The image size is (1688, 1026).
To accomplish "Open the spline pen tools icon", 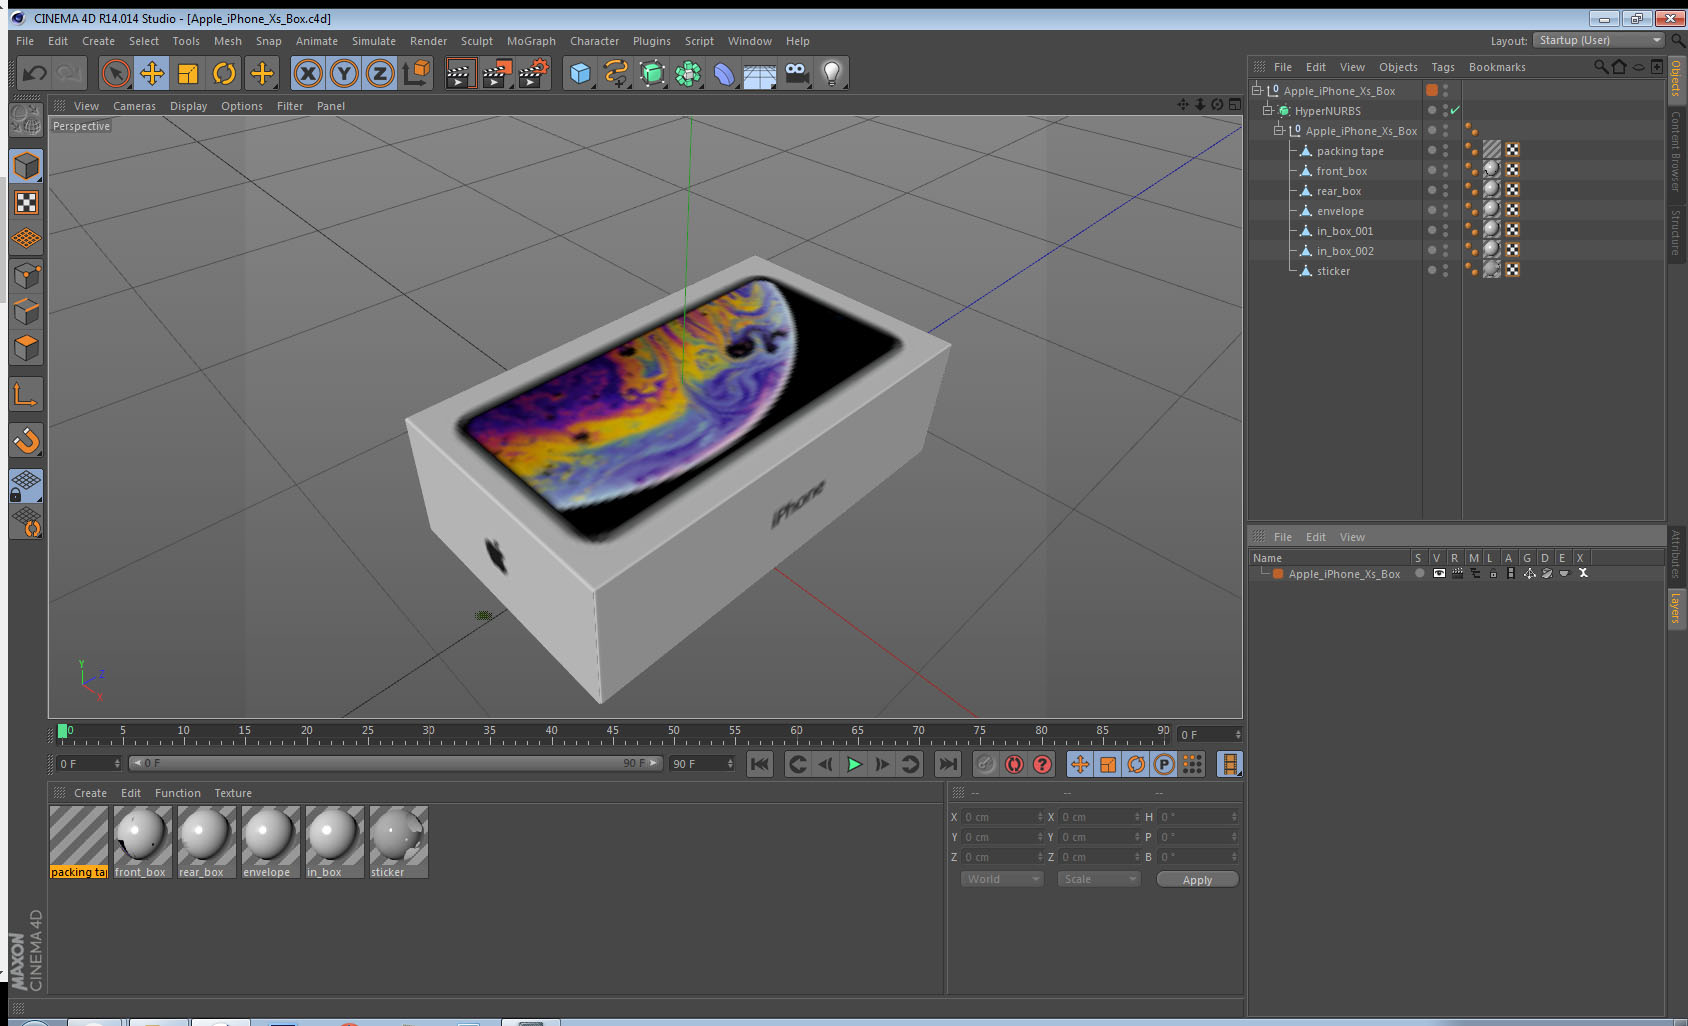I will tap(616, 73).
